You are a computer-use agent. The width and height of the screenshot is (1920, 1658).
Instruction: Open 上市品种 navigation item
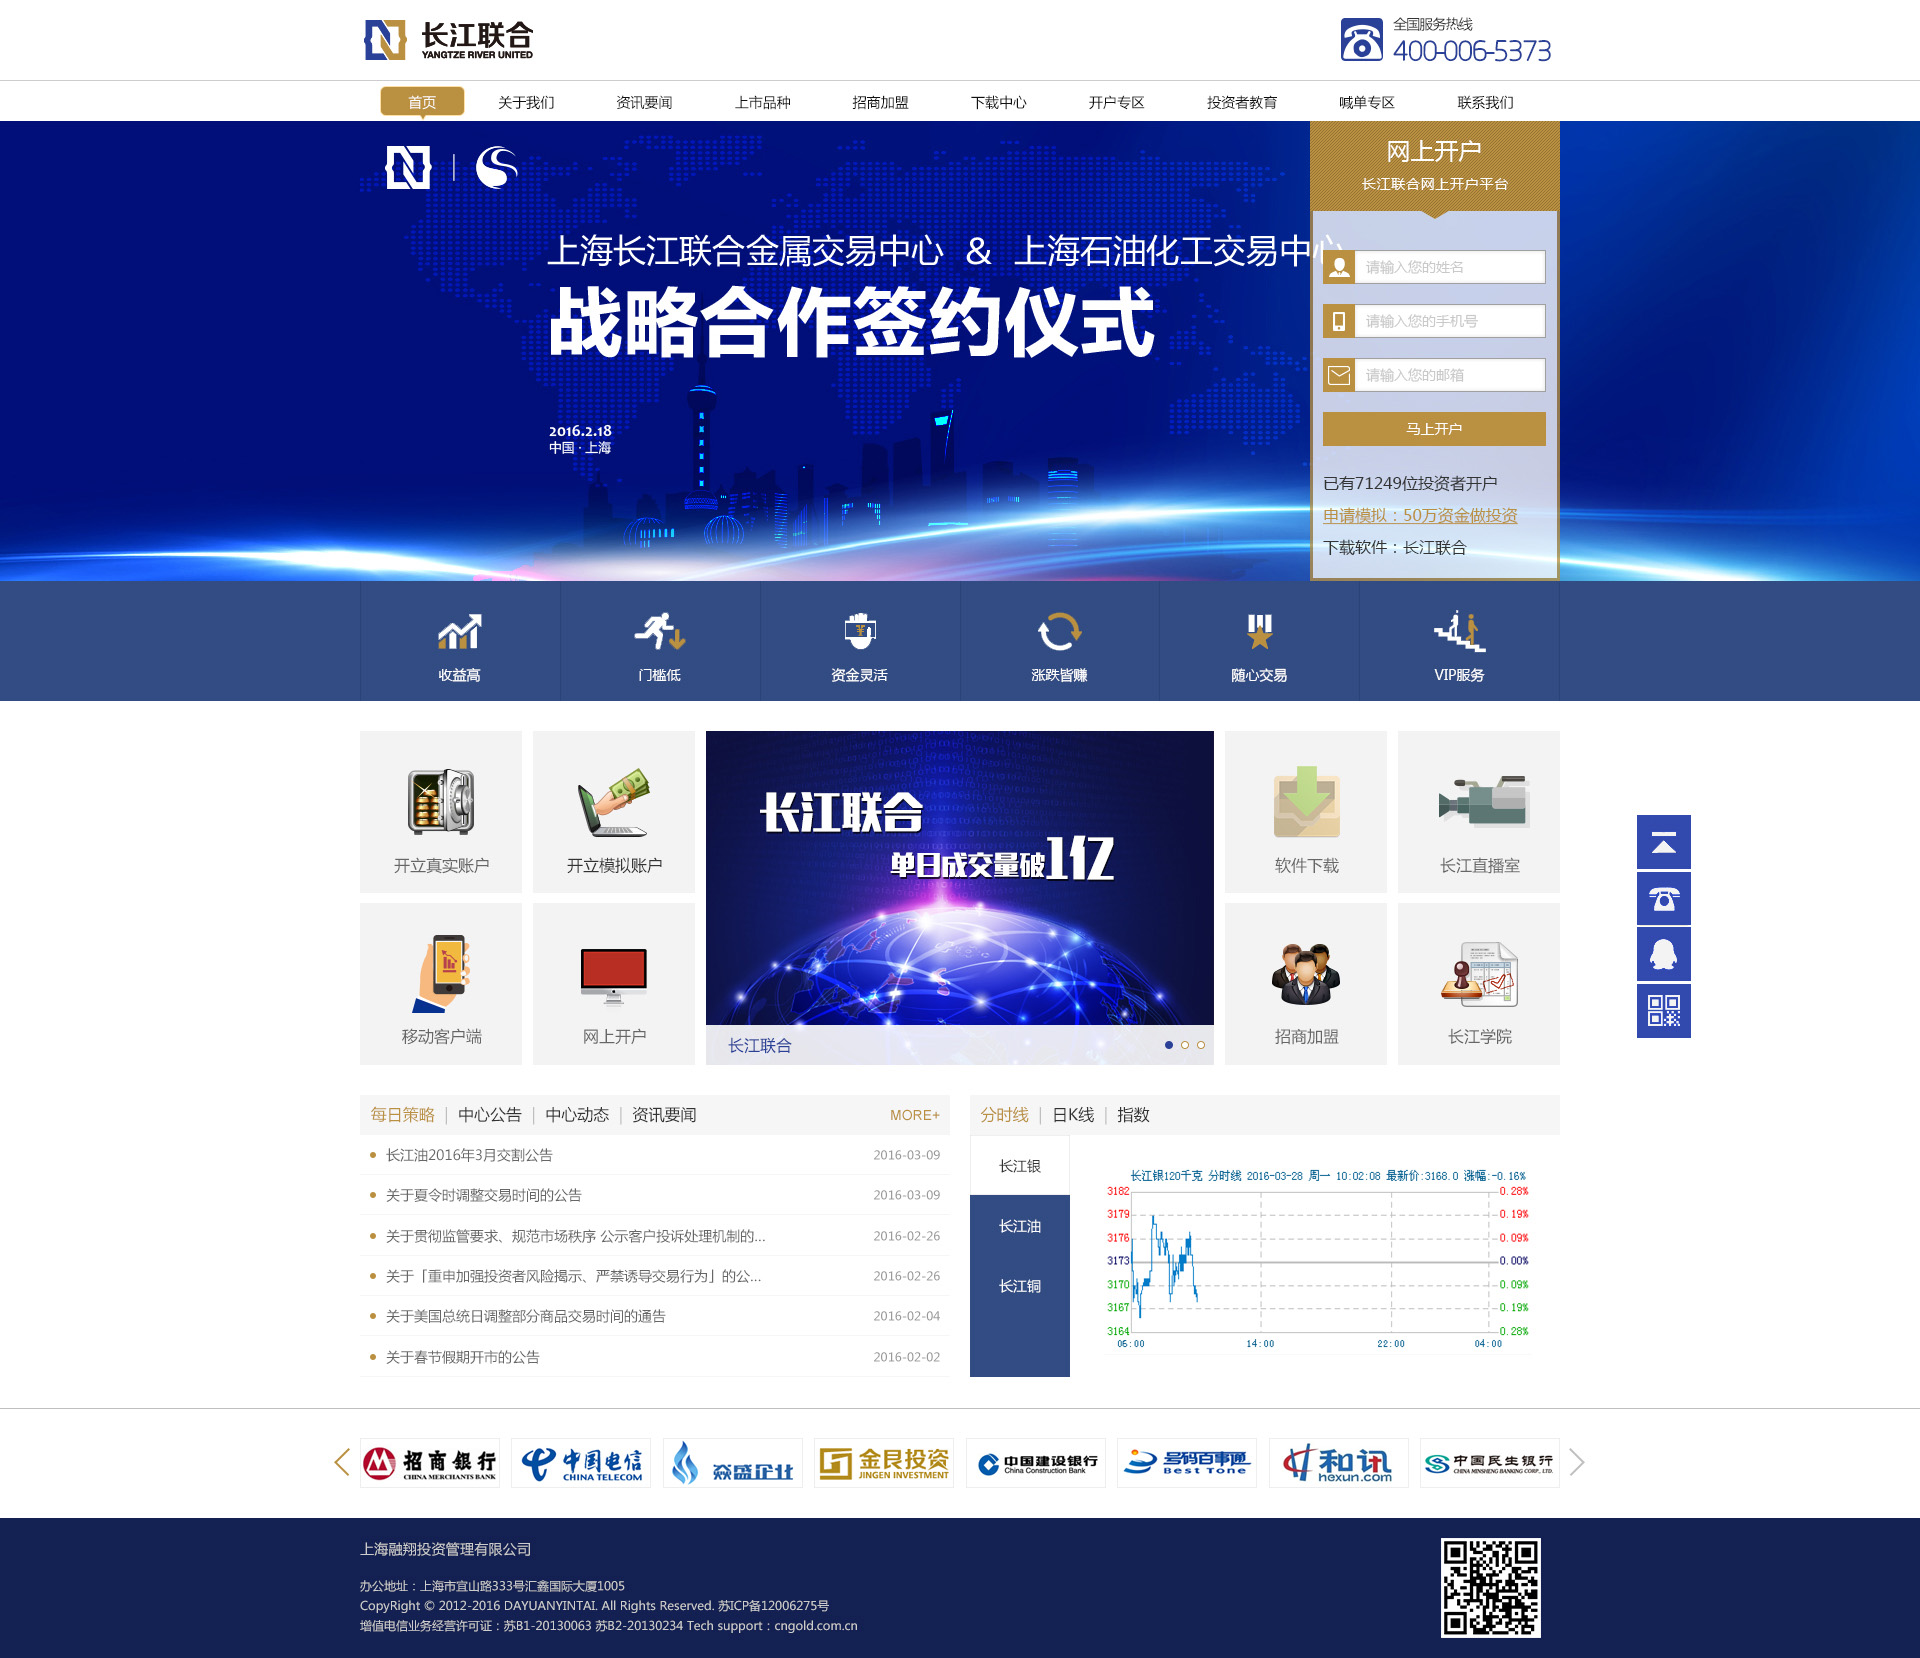pos(762,102)
